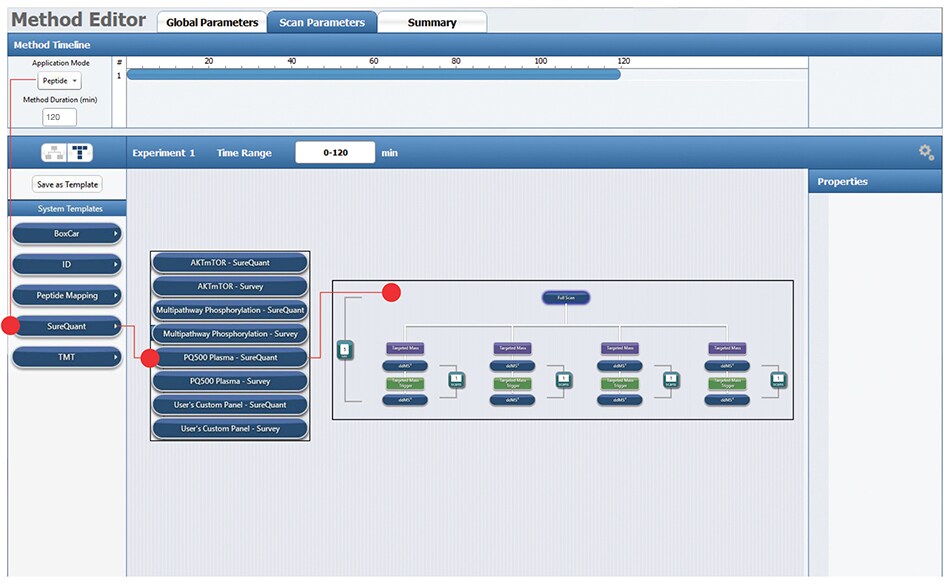
Task: Select the dark template view icon
Action: point(80,153)
